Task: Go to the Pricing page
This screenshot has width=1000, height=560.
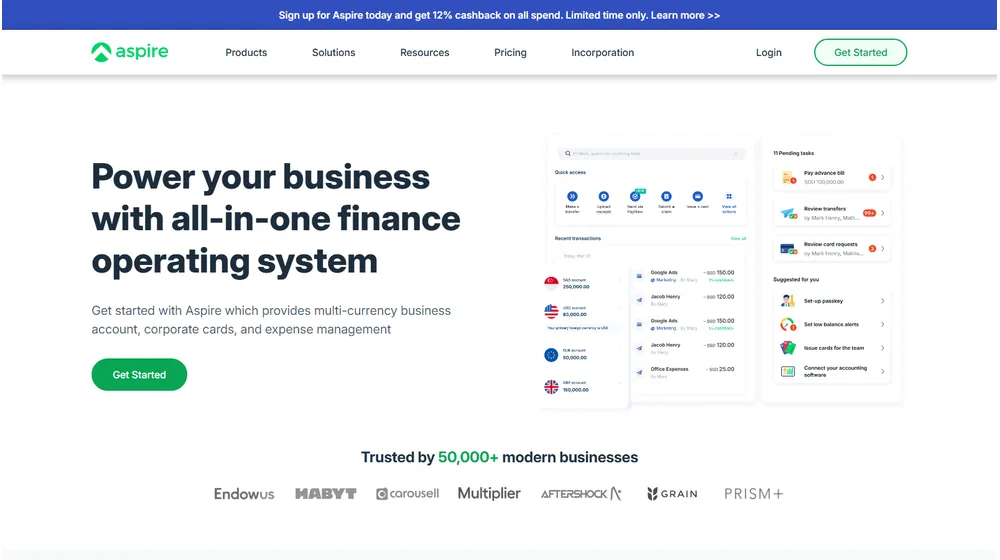Action: pyautogui.click(x=510, y=52)
